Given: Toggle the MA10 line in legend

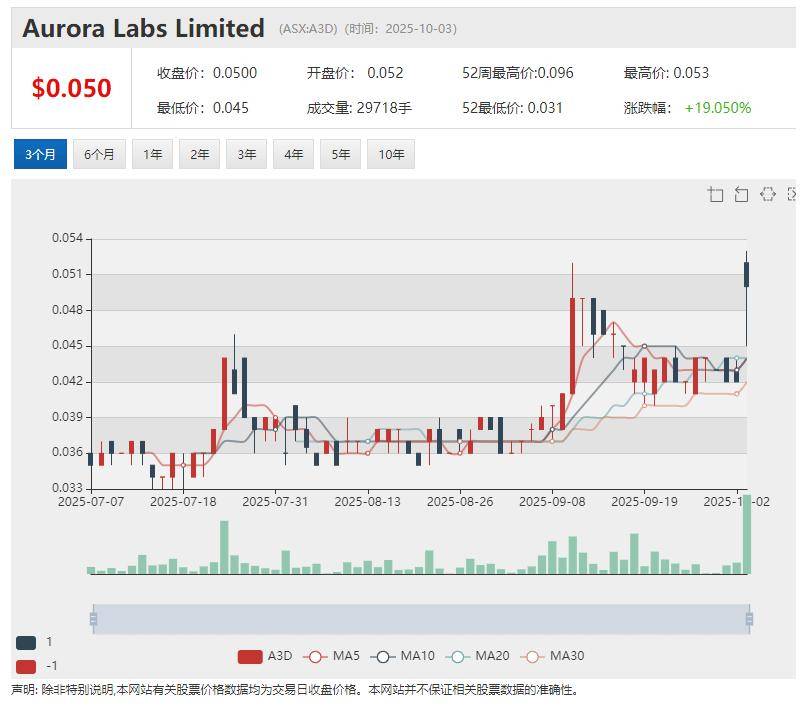Looking at the screenshot, I should click(x=403, y=656).
